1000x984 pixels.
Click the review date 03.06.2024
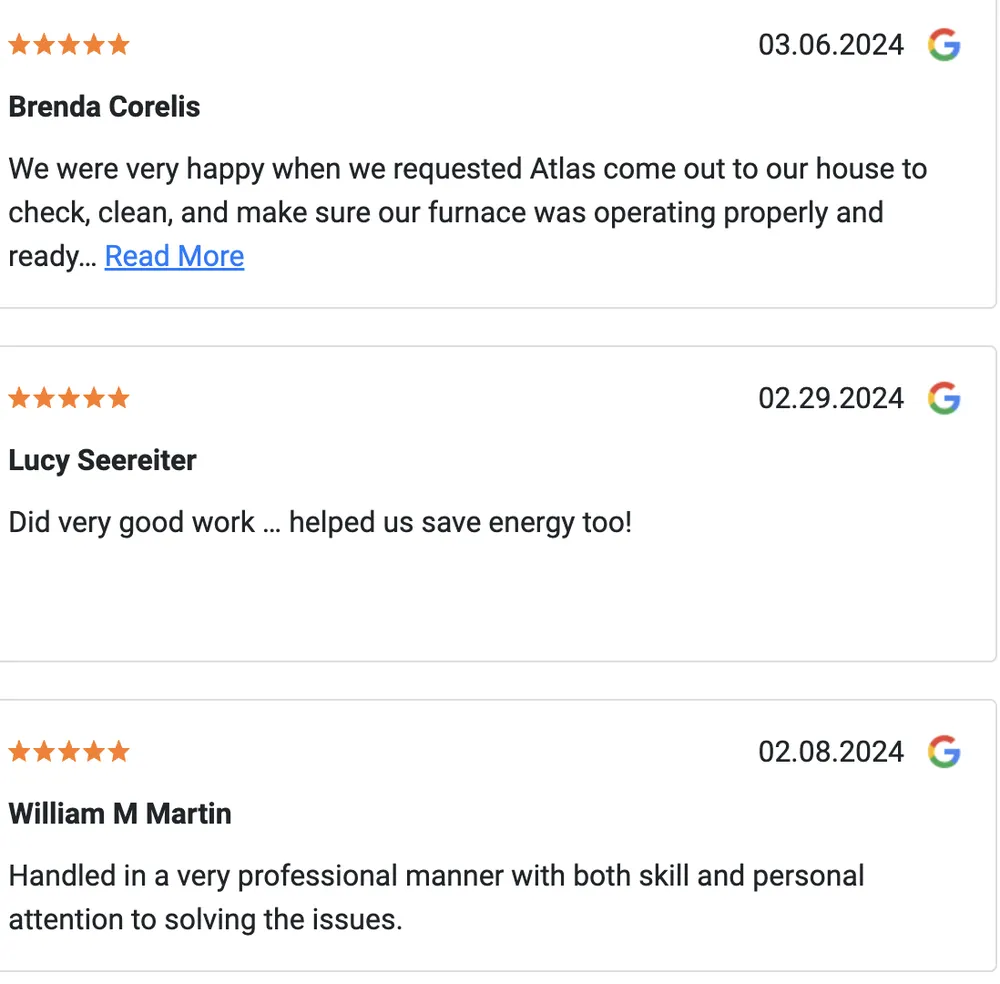[831, 45]
